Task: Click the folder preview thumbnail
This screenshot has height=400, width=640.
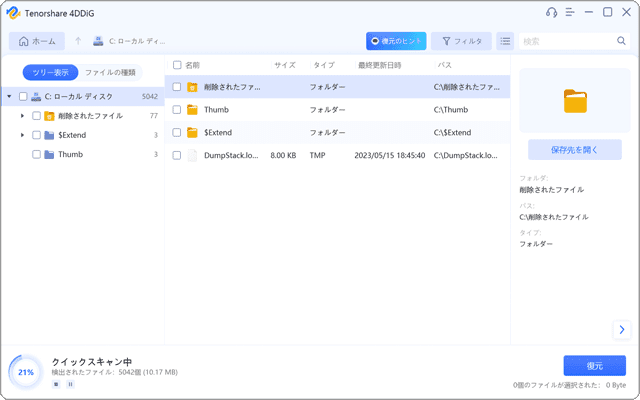Action: coord(575,101)
